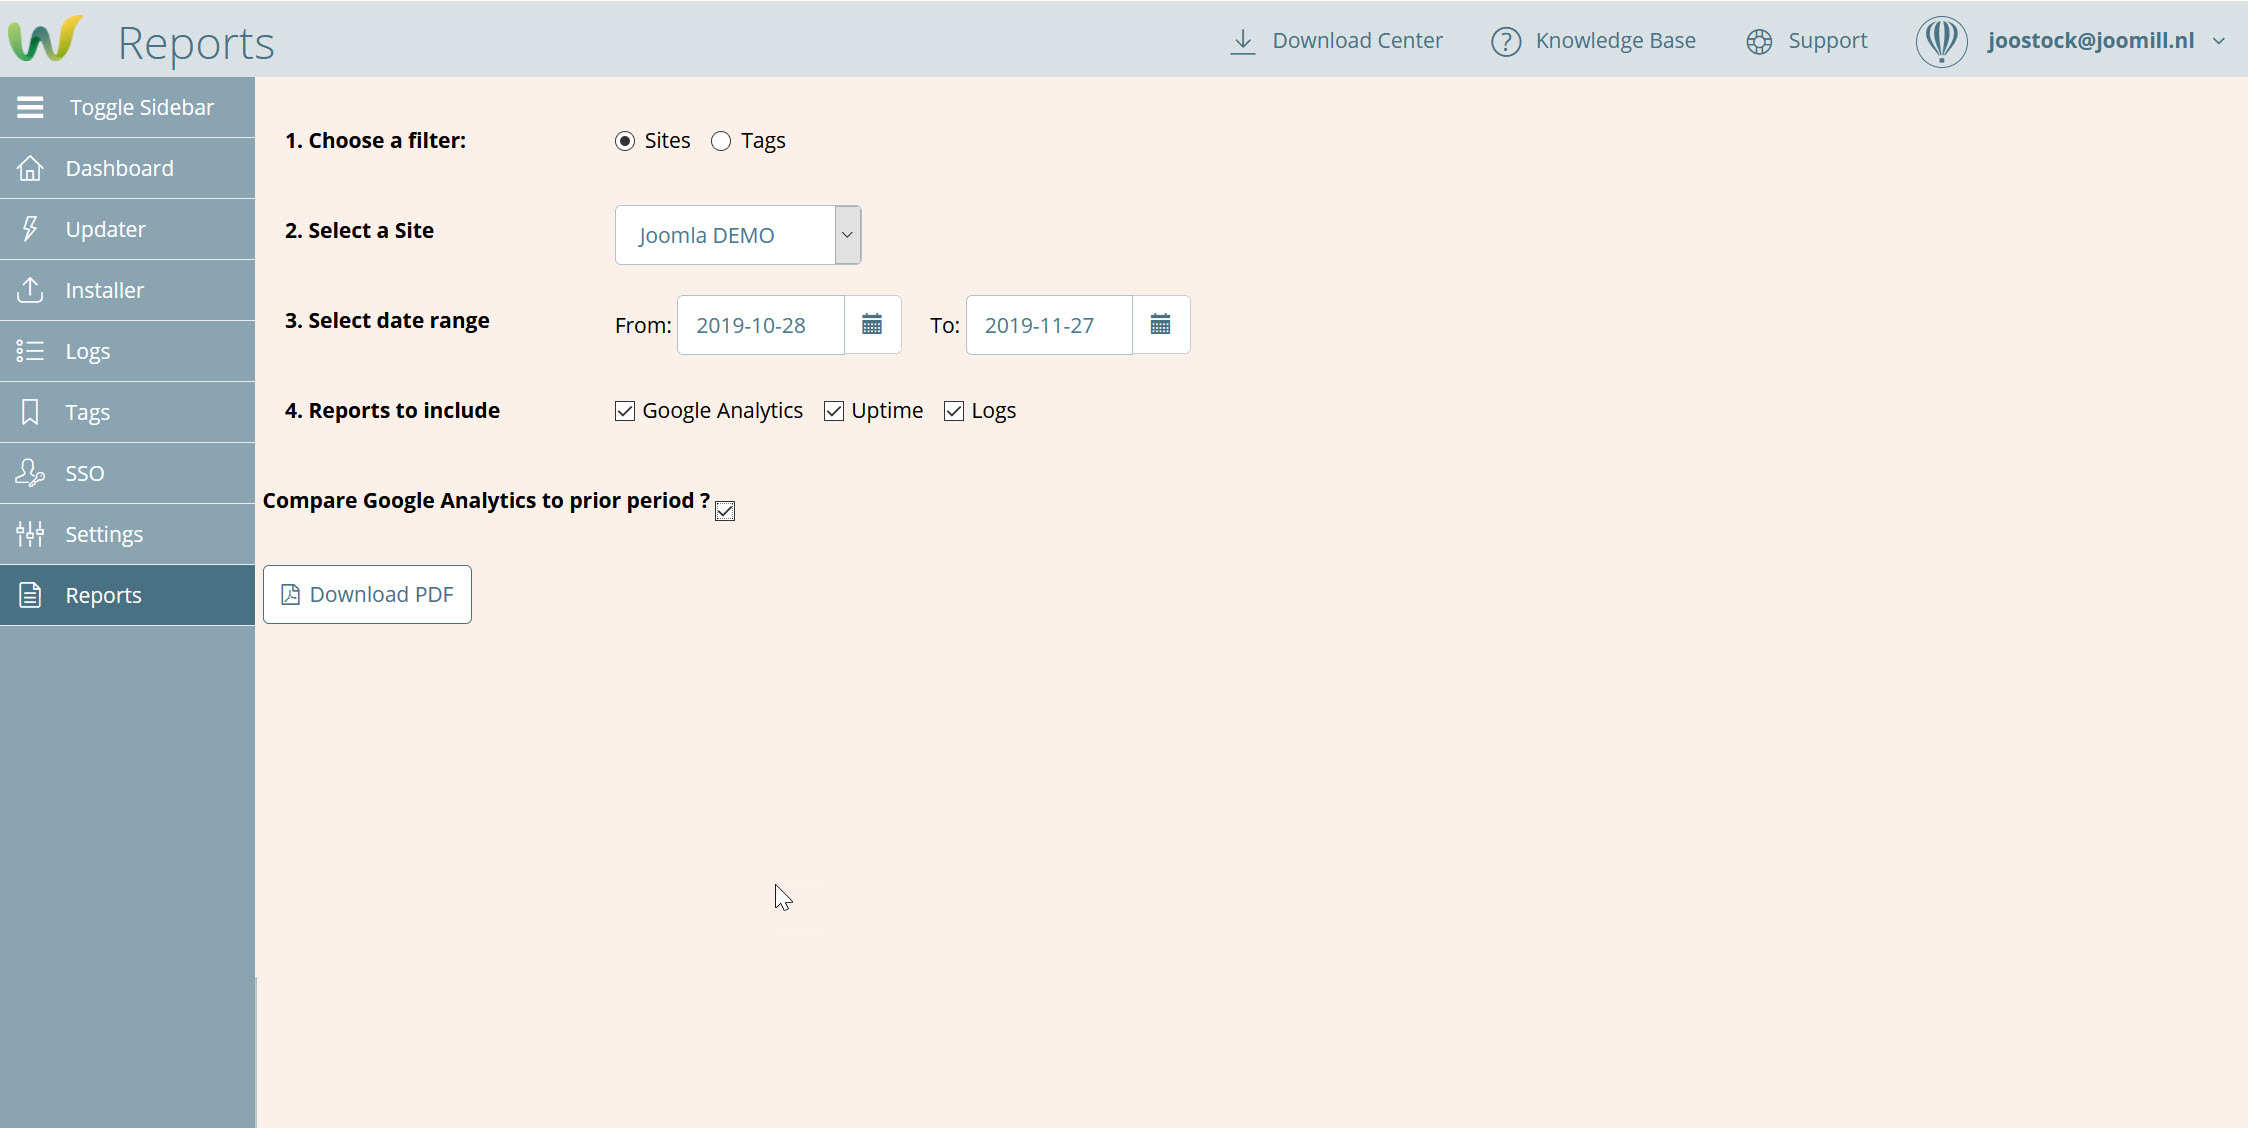Uncheck the Uptime report checkbox
This screenshot has width=2248, height=1128.
pos(834,411)
